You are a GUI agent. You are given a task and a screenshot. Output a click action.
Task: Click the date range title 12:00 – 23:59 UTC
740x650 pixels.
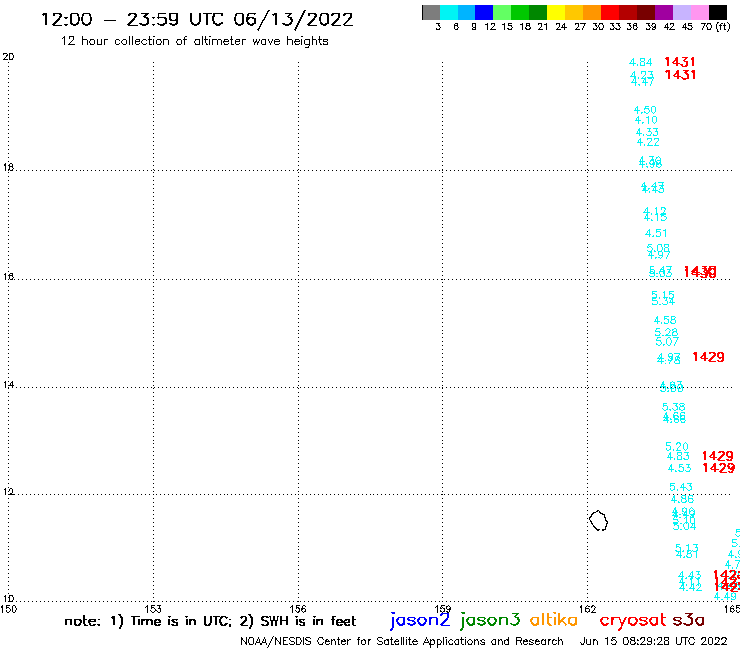pyautogui.click(x=197, y=20)
